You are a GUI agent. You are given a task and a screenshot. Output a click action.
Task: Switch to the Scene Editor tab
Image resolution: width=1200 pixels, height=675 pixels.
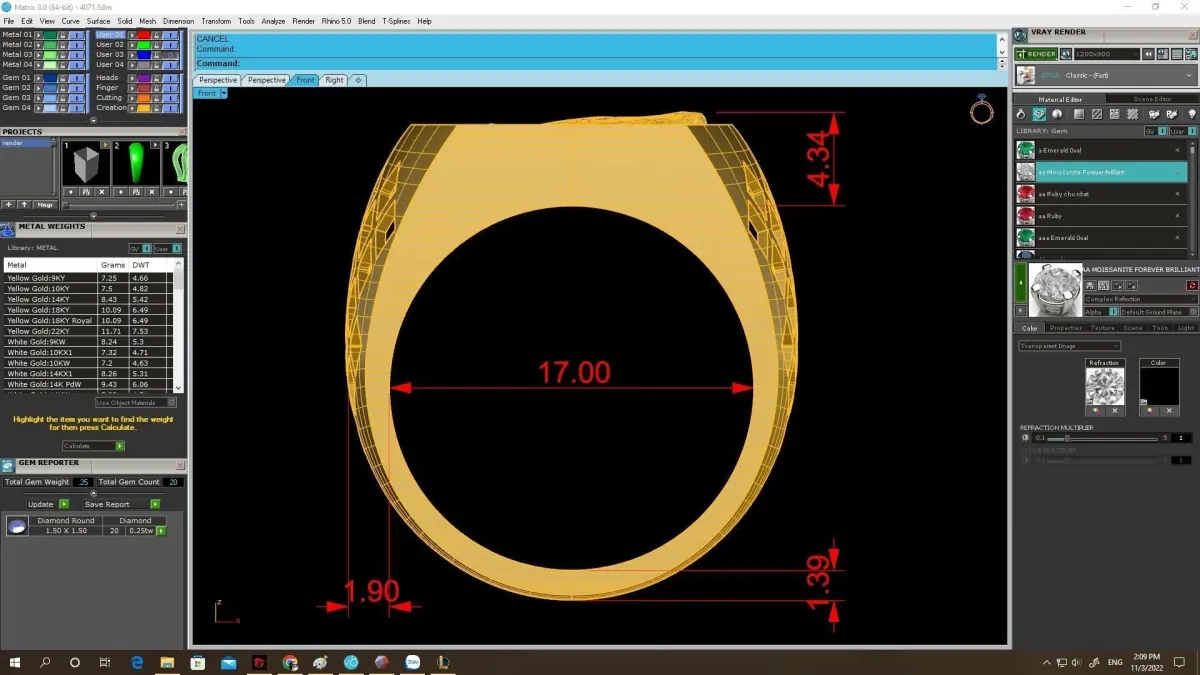[1152, 99]
